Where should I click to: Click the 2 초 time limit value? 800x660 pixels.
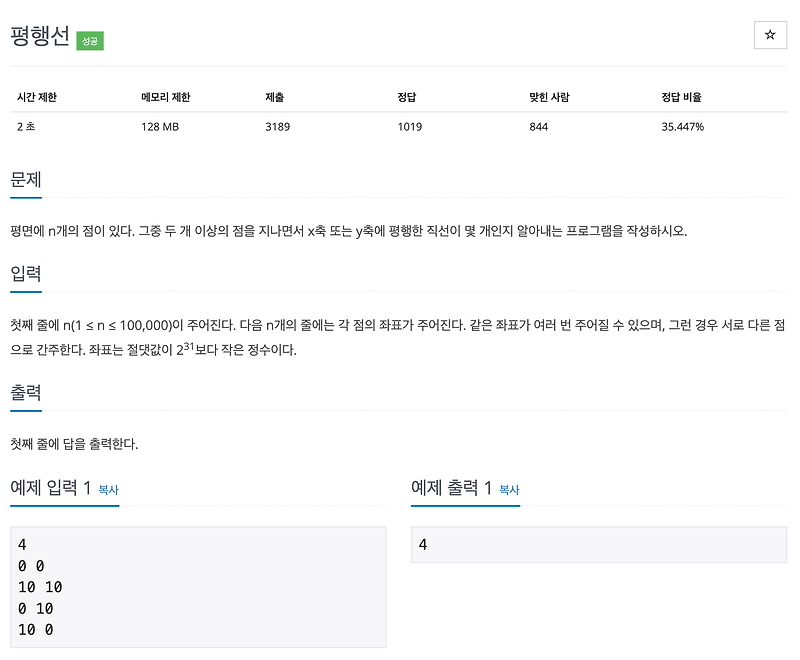coord(27,127)
